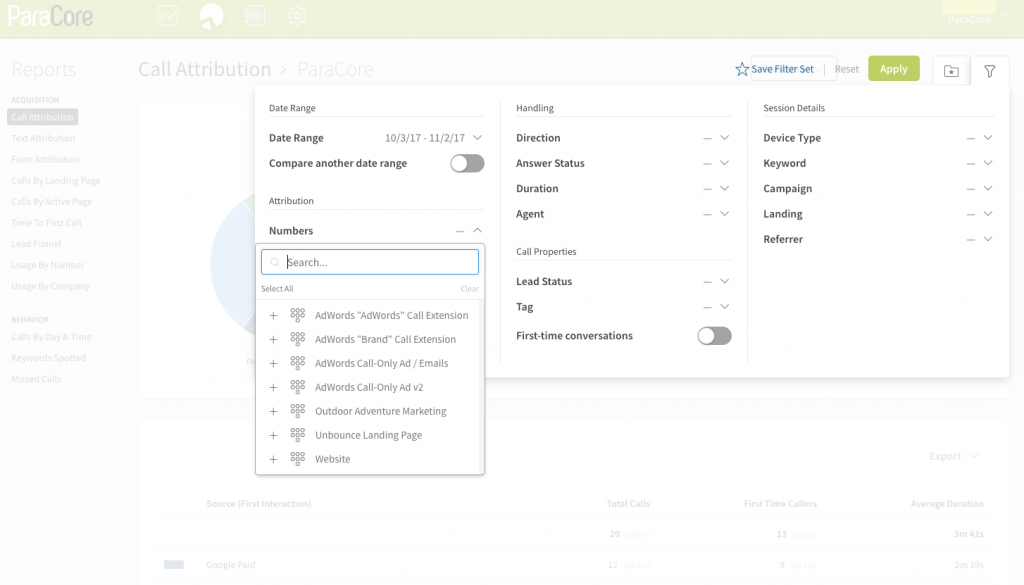Open the pie chart reports icon
The image size is (1024, 585).
pyautogui.click(x=211, y=16)
